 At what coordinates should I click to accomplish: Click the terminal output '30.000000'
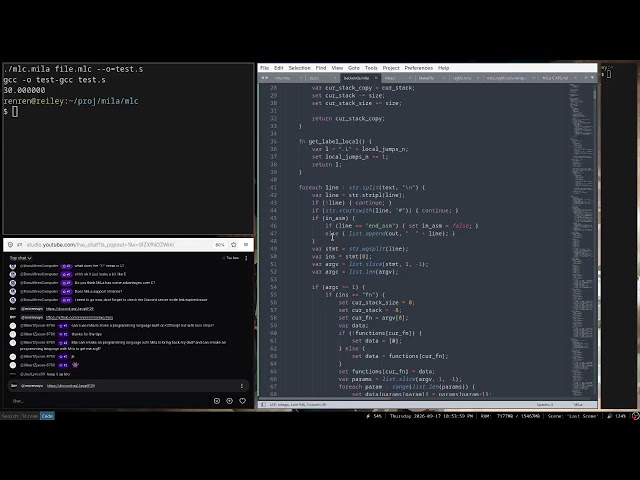point(24,90)
